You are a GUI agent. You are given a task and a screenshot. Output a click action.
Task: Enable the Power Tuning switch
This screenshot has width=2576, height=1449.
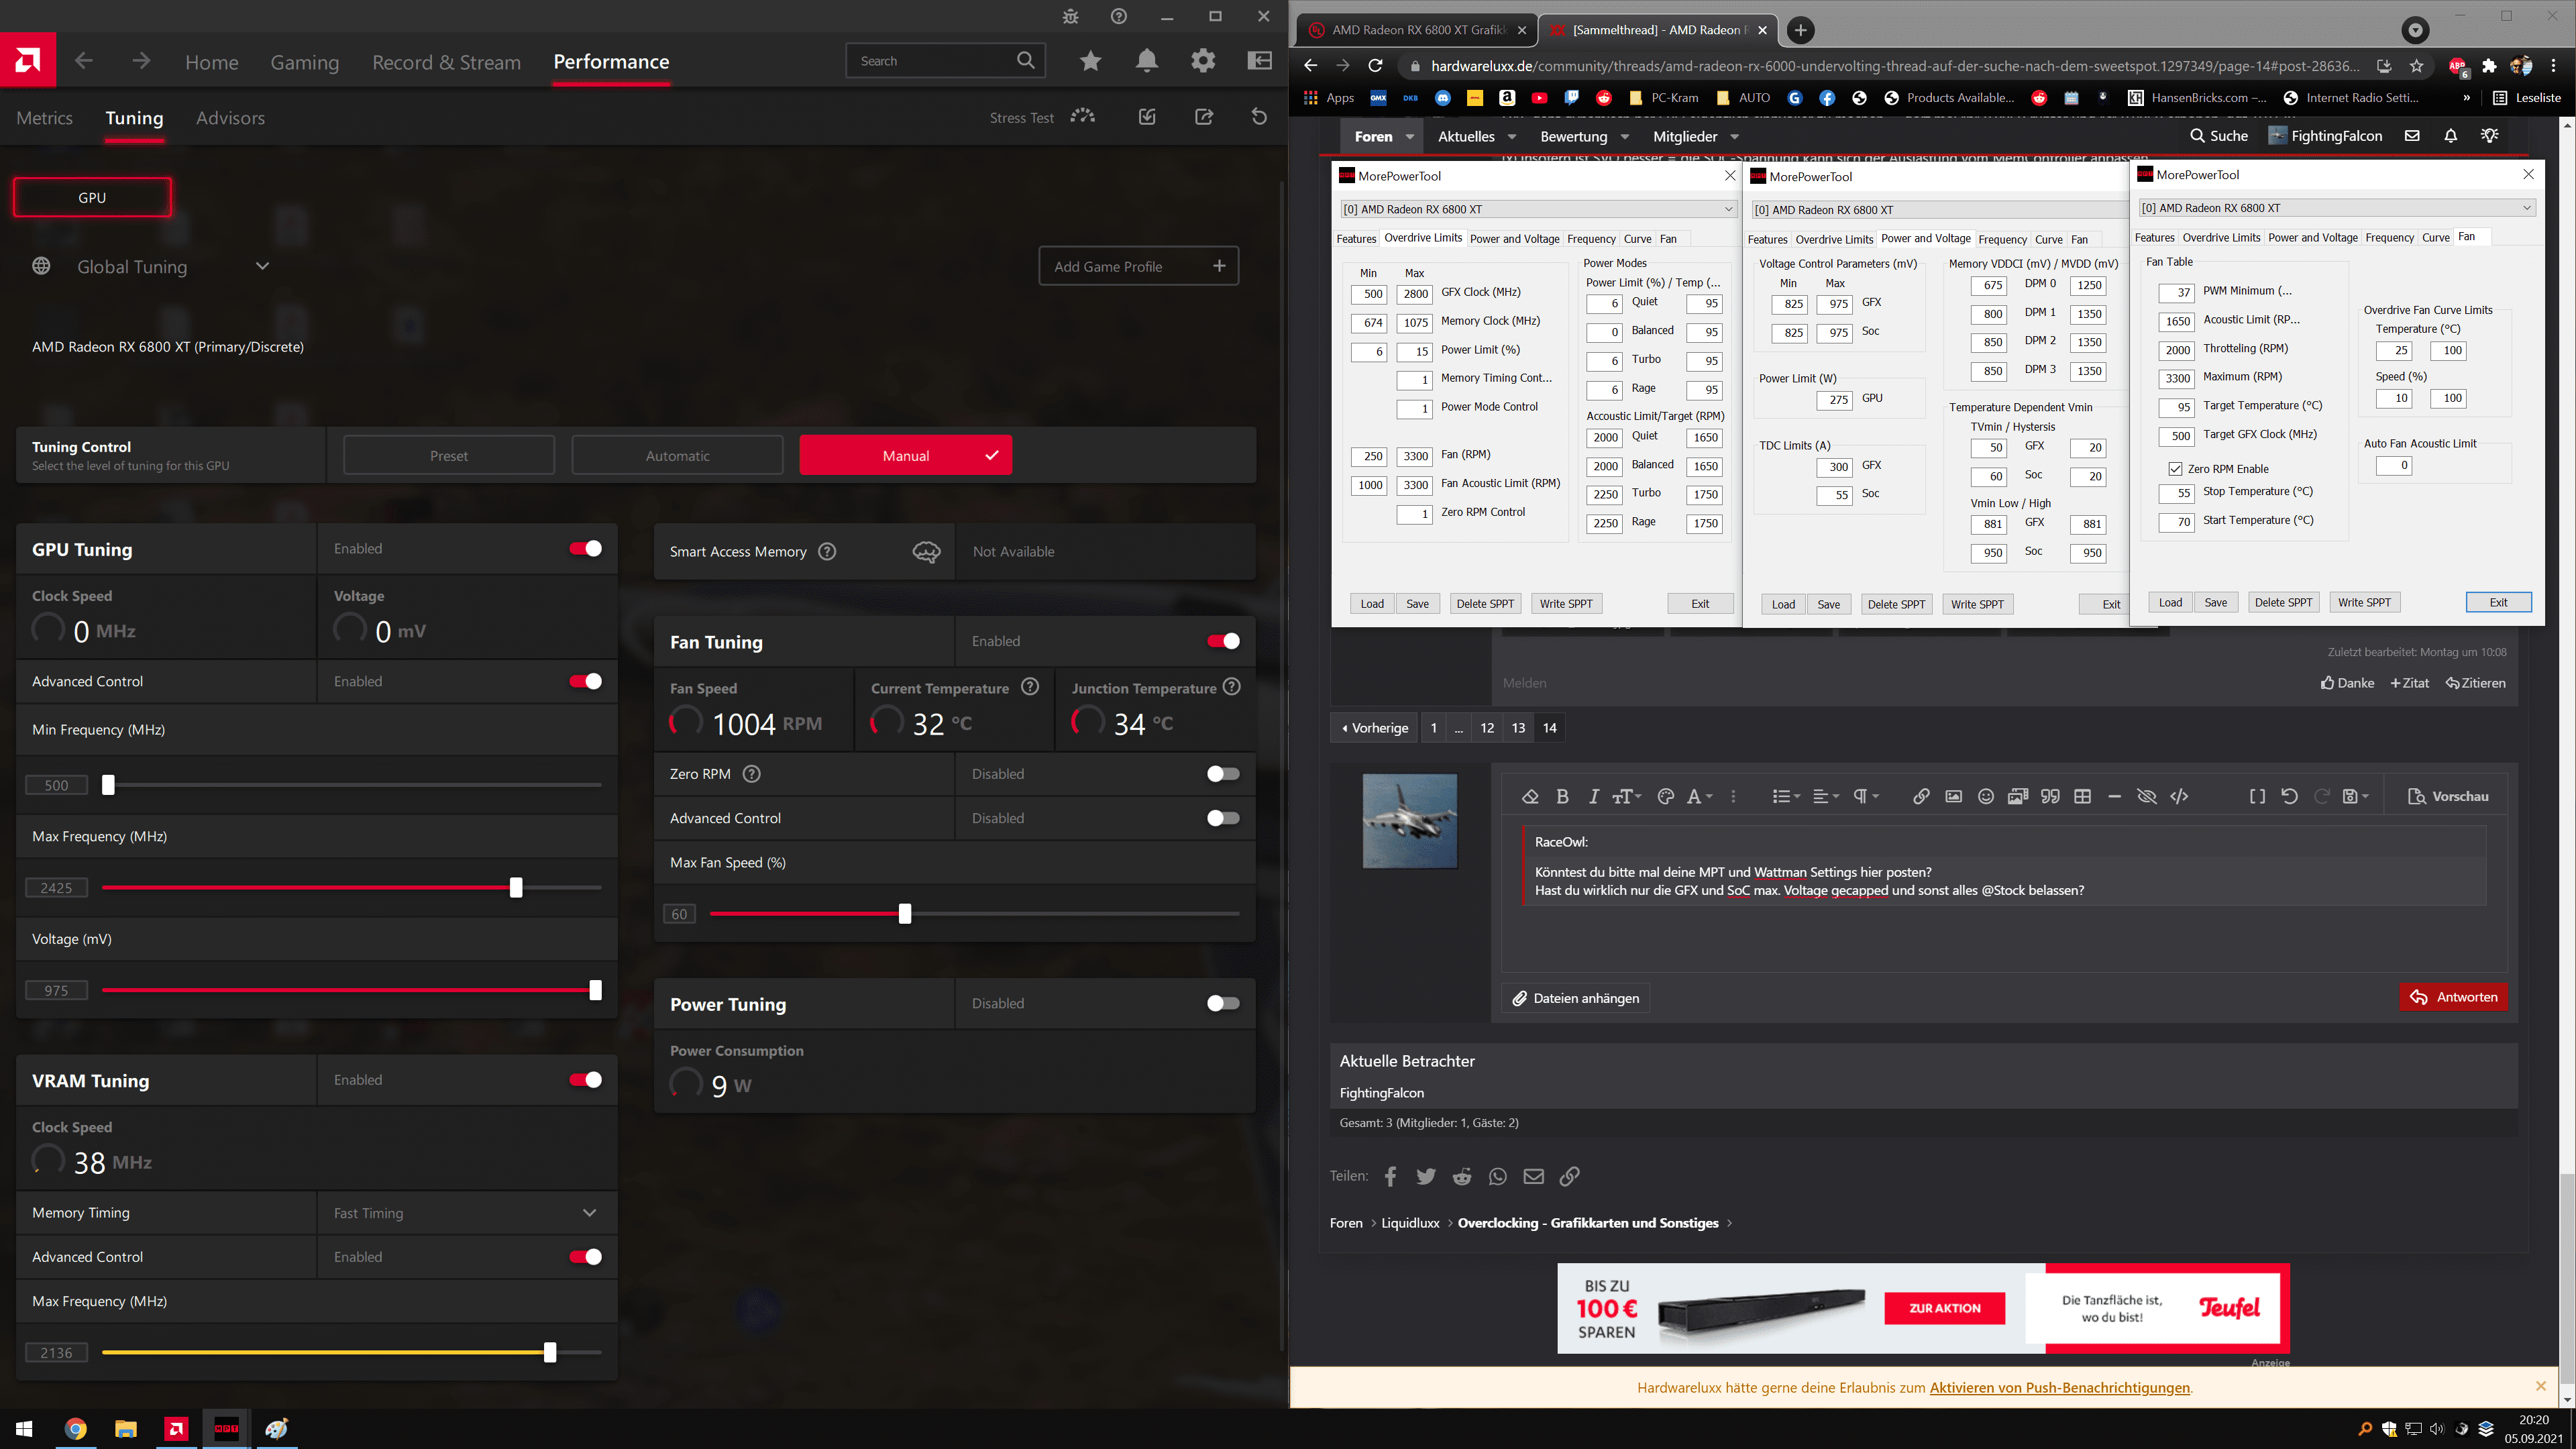[x=1223, y=1003]
